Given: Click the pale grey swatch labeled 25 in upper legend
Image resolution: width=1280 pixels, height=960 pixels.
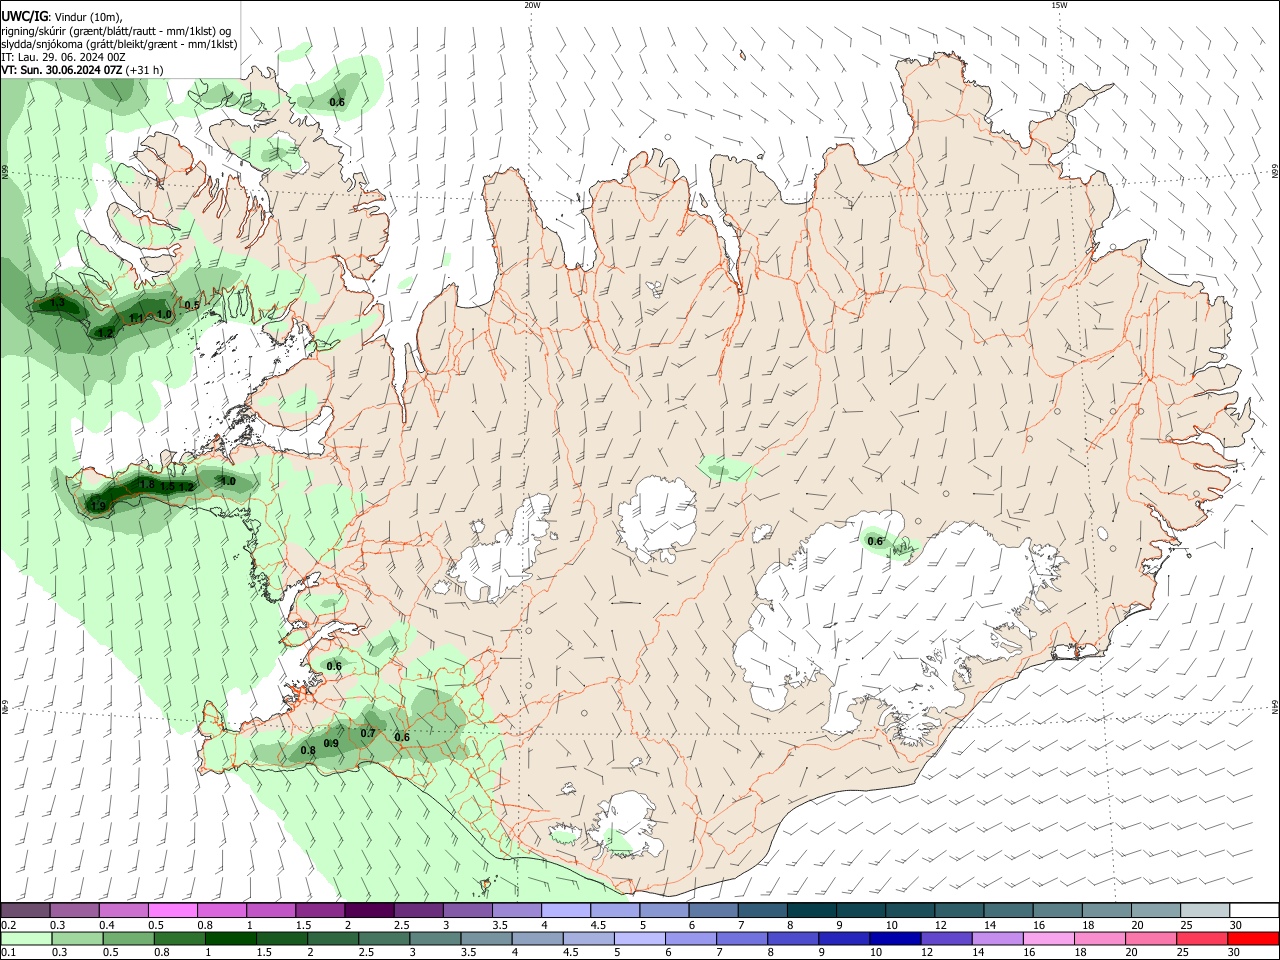Looking at the screenshot, I should 1205,910.
